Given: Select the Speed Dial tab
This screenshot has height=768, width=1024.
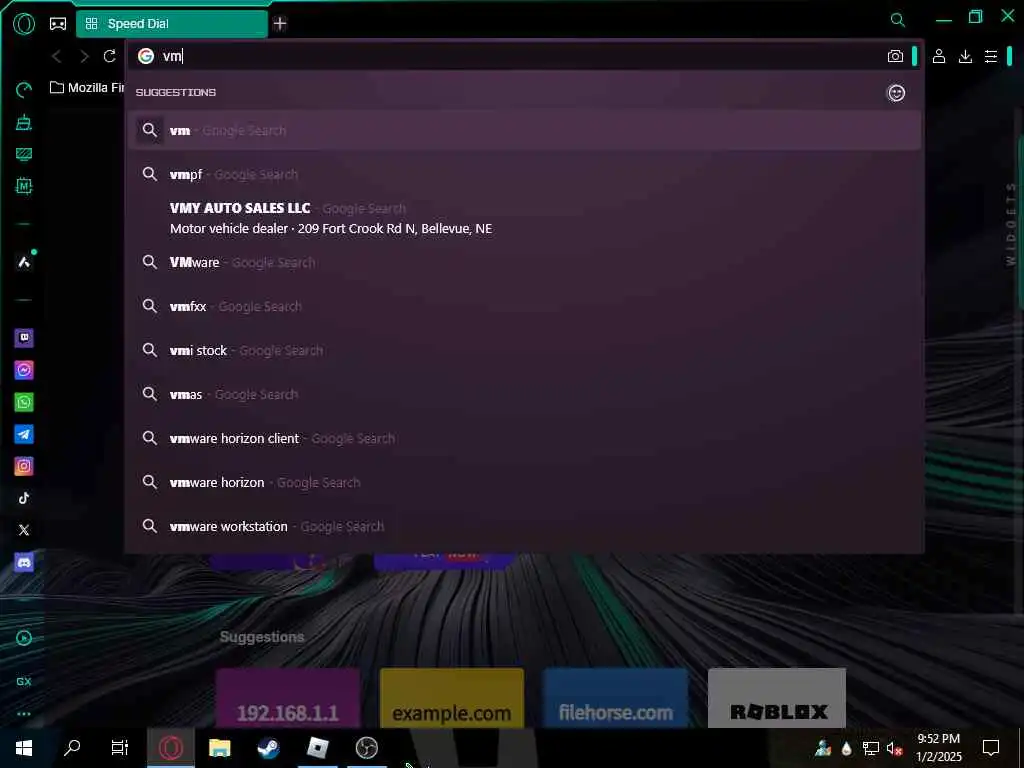Looking at the screenshot, I should pos(172,24).
